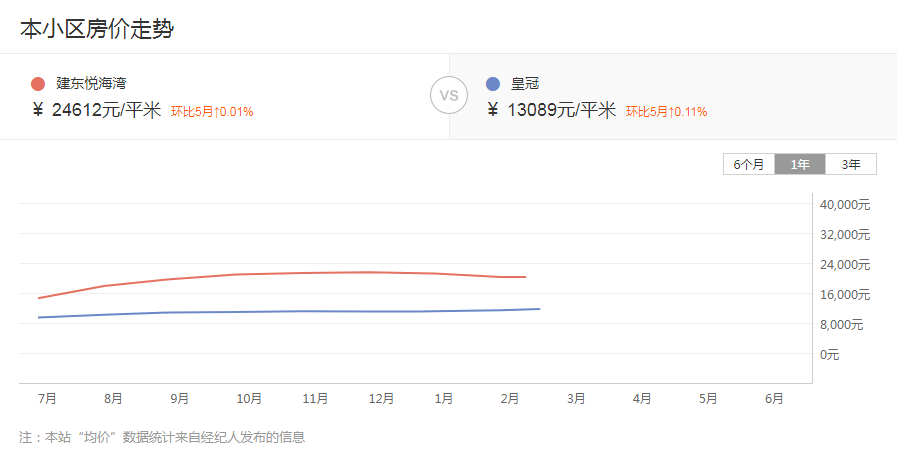Screen dimensions: 897x451
Task: Click the 7月 axis label
Action: [x=47, y=398]
